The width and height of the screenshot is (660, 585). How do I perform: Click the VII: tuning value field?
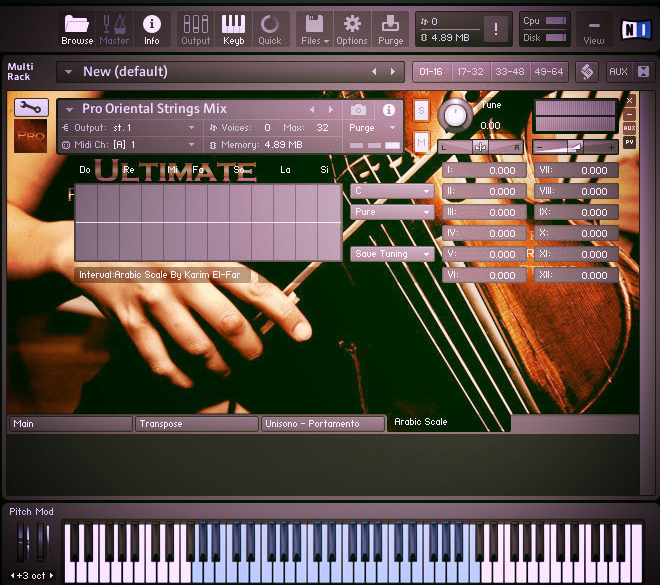coord(576,170)
